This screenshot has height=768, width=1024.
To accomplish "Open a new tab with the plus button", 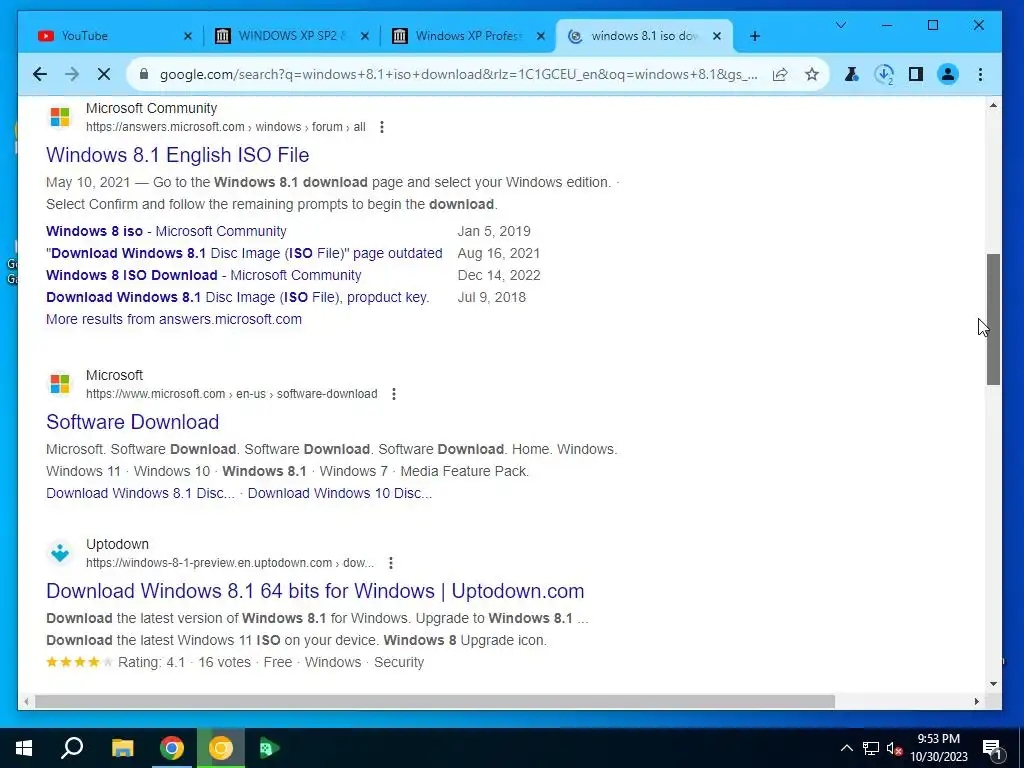I will click(755, 36).
